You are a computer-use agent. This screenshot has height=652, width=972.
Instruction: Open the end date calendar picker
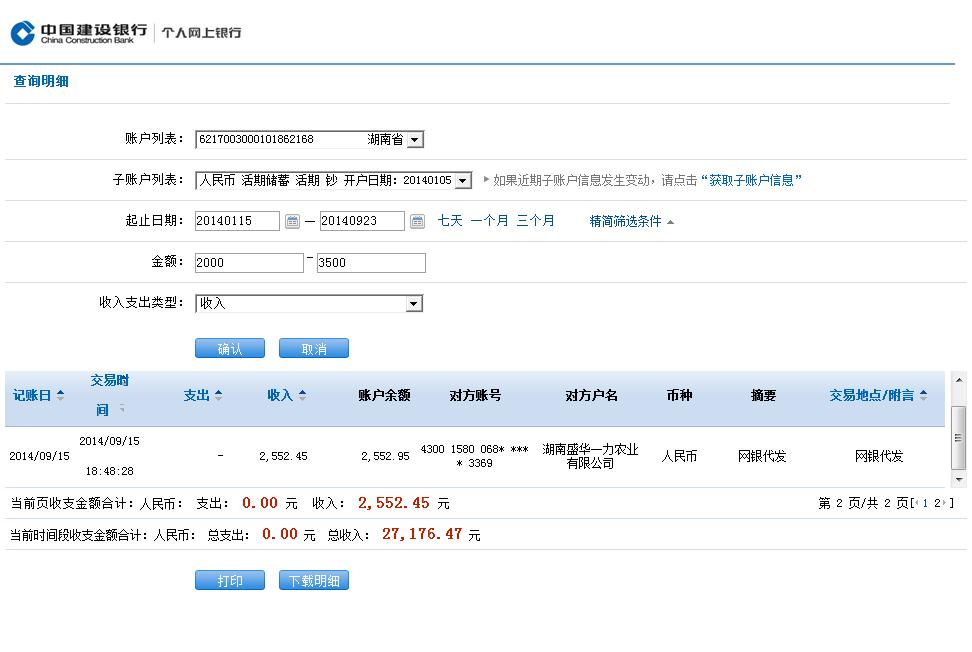[x=417, y=221]
